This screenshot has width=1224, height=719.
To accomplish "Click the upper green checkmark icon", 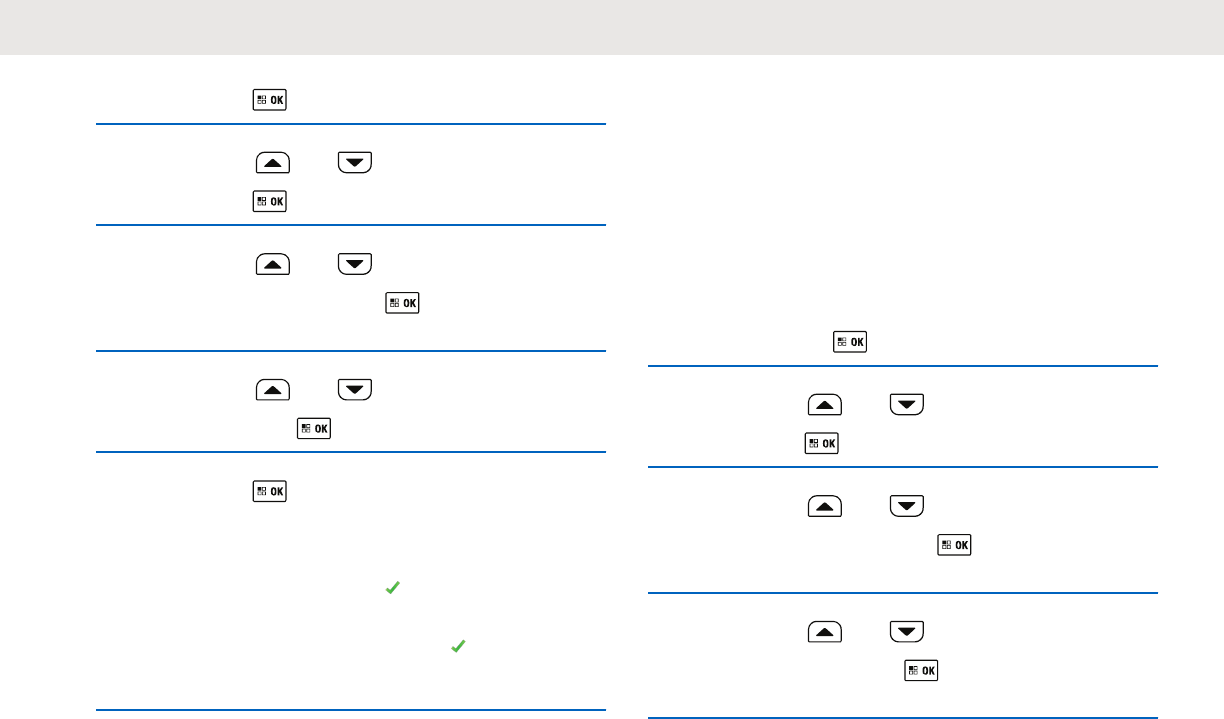I will (393, 591).
